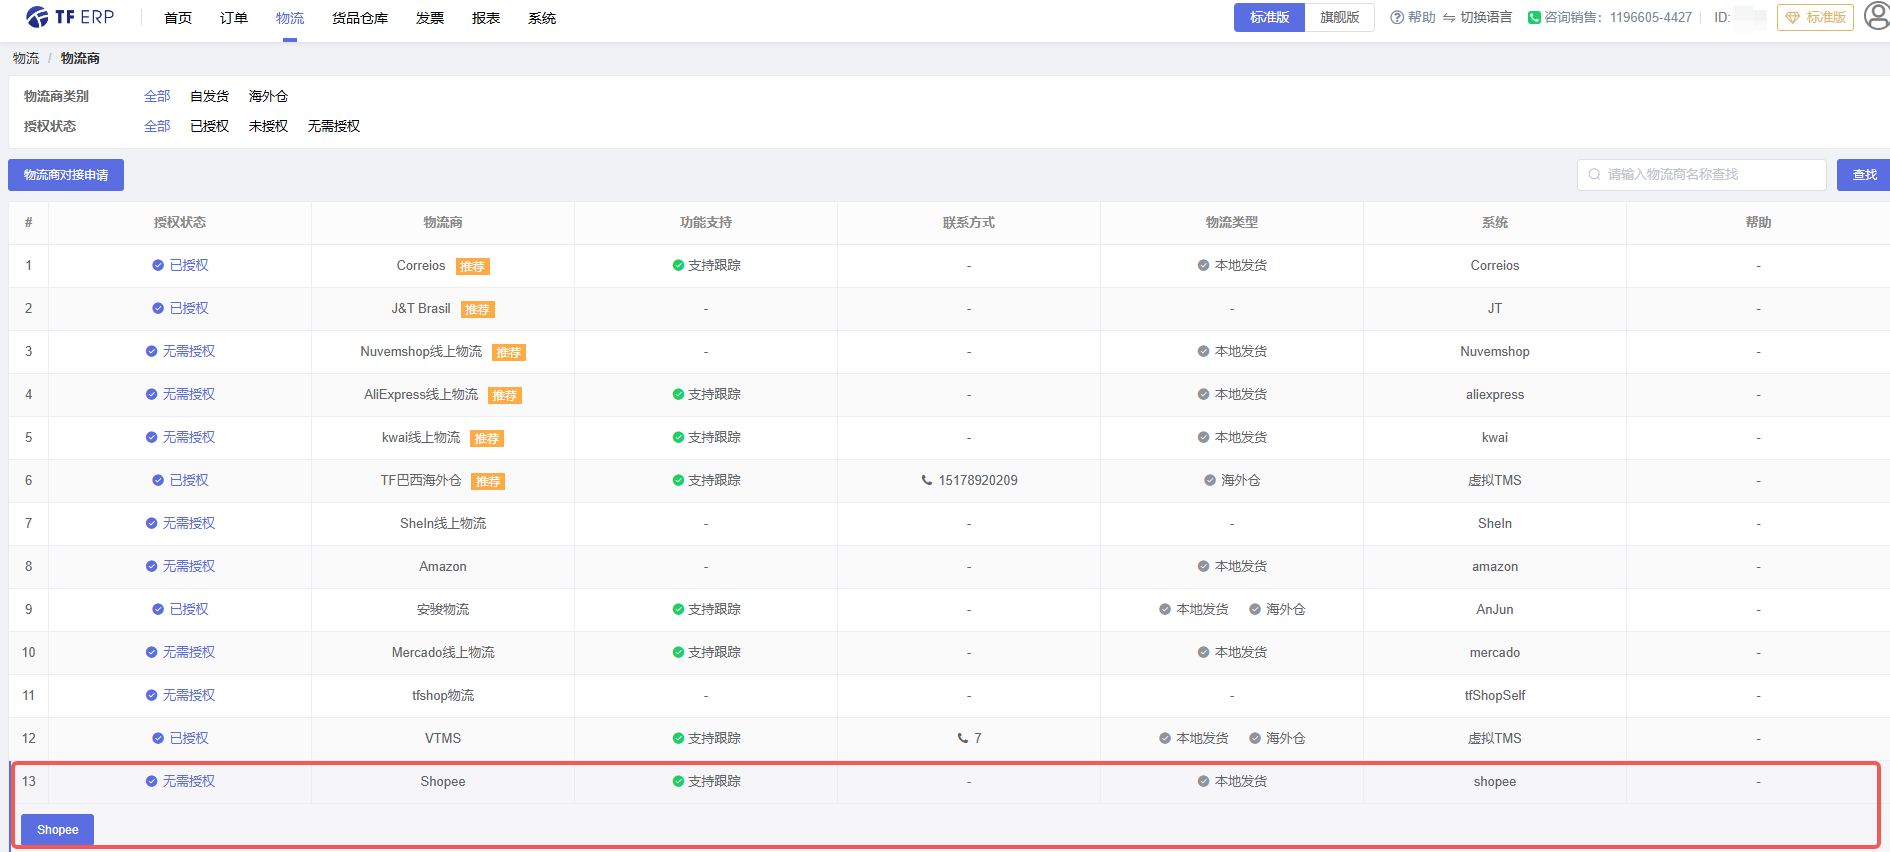Open the 货品仓库 menu
The height and width of the screenshot is (852, 1890).
point(360,18)
